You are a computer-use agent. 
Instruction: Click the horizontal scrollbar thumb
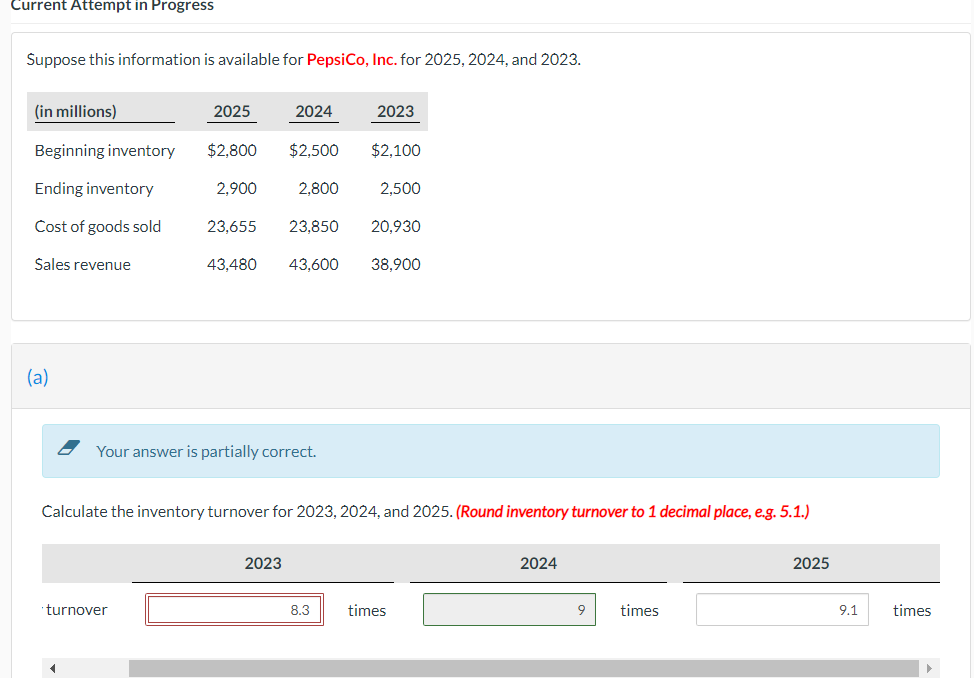pos(524,669)
